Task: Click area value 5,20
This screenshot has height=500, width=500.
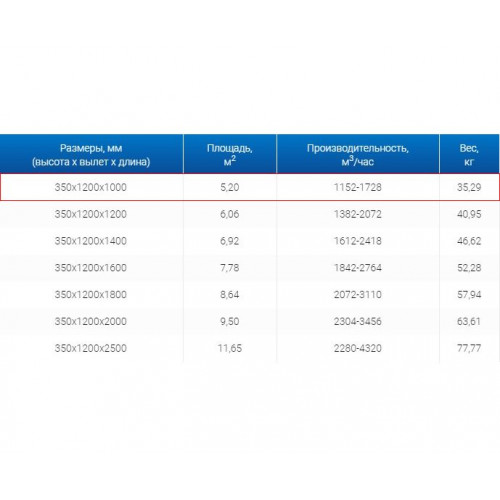Action: pos(230,187)
